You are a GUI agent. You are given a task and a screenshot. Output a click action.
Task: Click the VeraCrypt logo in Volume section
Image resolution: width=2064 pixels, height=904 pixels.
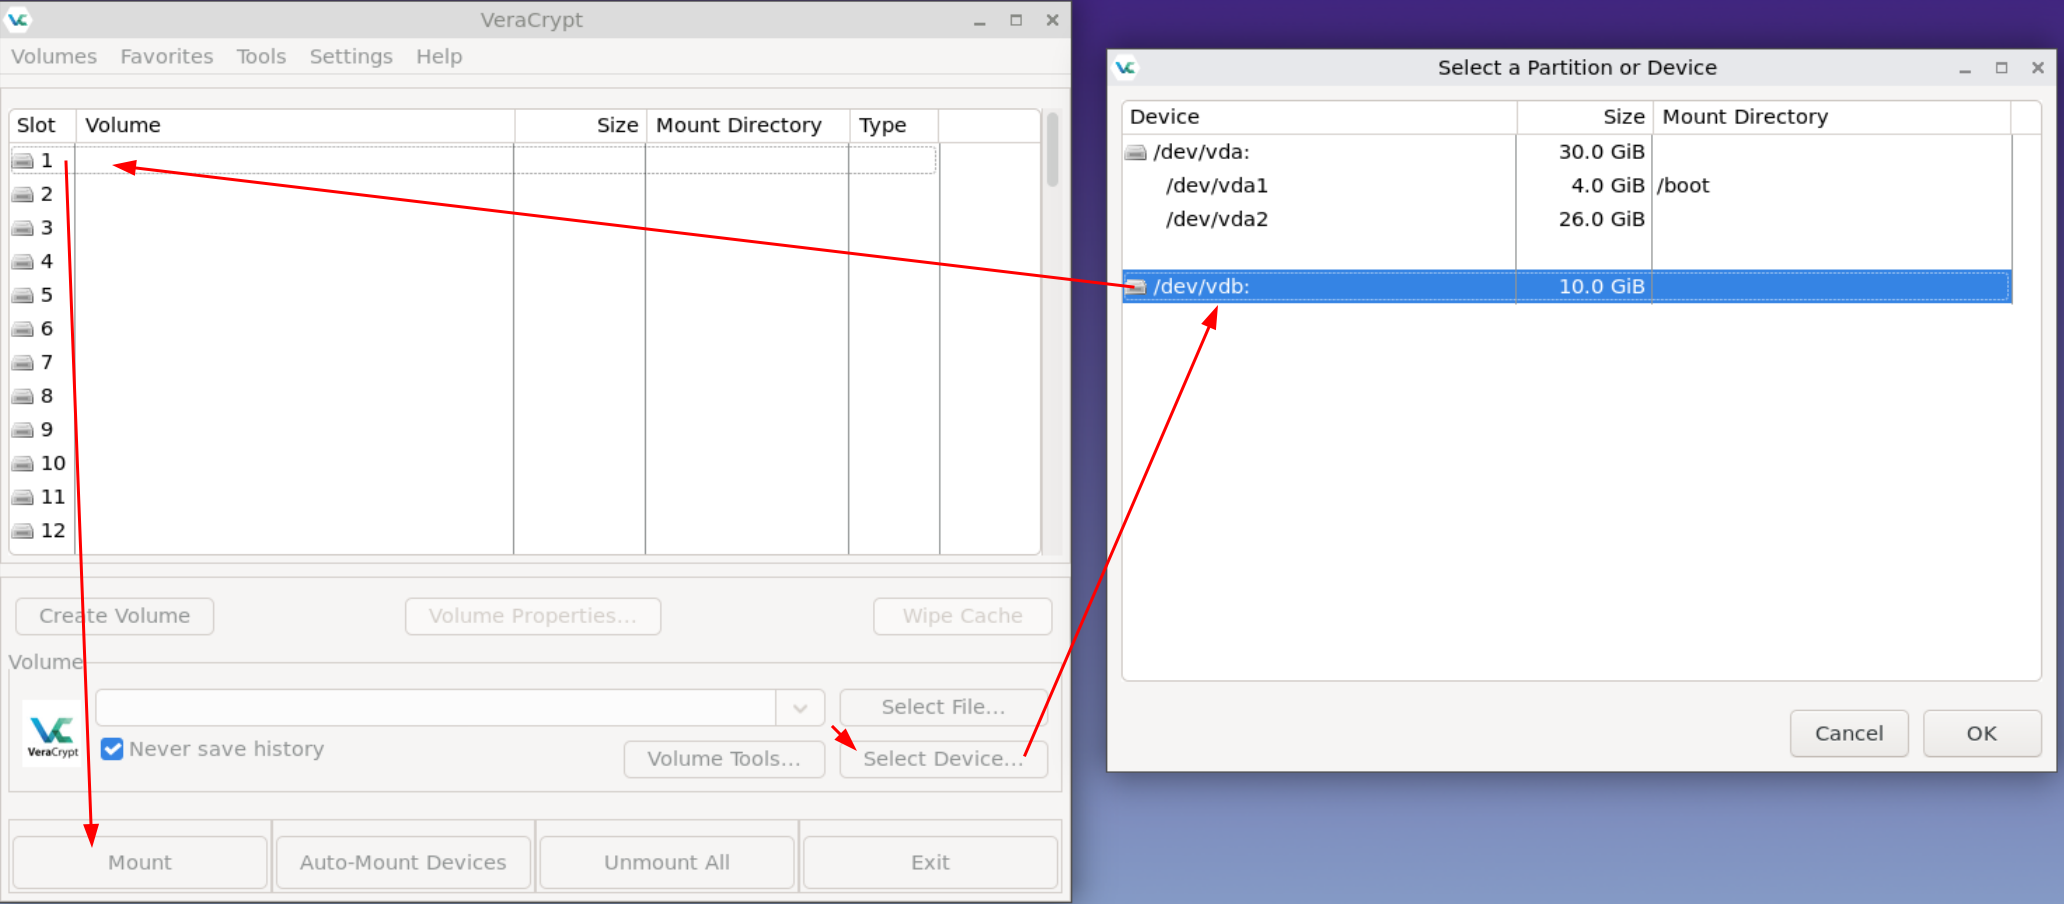[x=52, y=734]
